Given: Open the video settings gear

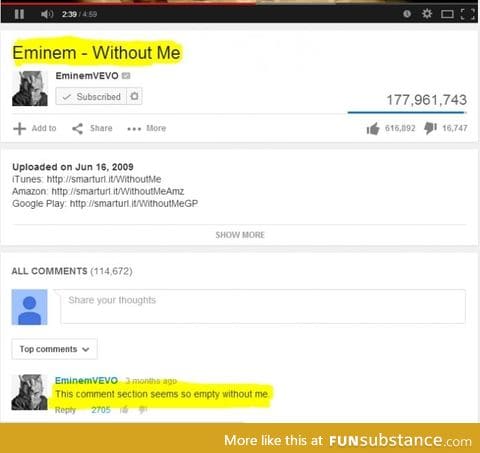Looking at the screenshot, I should pyautogui.click(x=427, y=14).
